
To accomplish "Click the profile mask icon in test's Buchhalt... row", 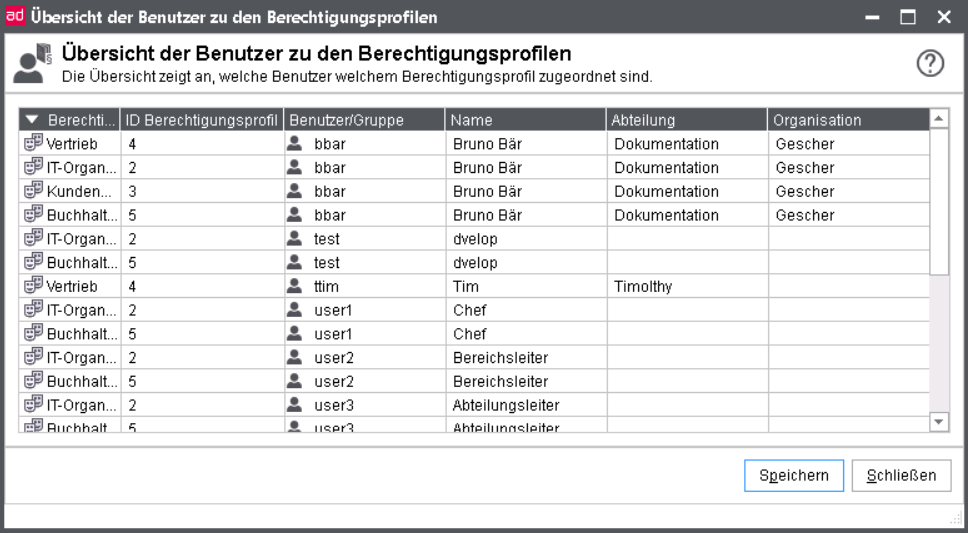I will point(33,262).
